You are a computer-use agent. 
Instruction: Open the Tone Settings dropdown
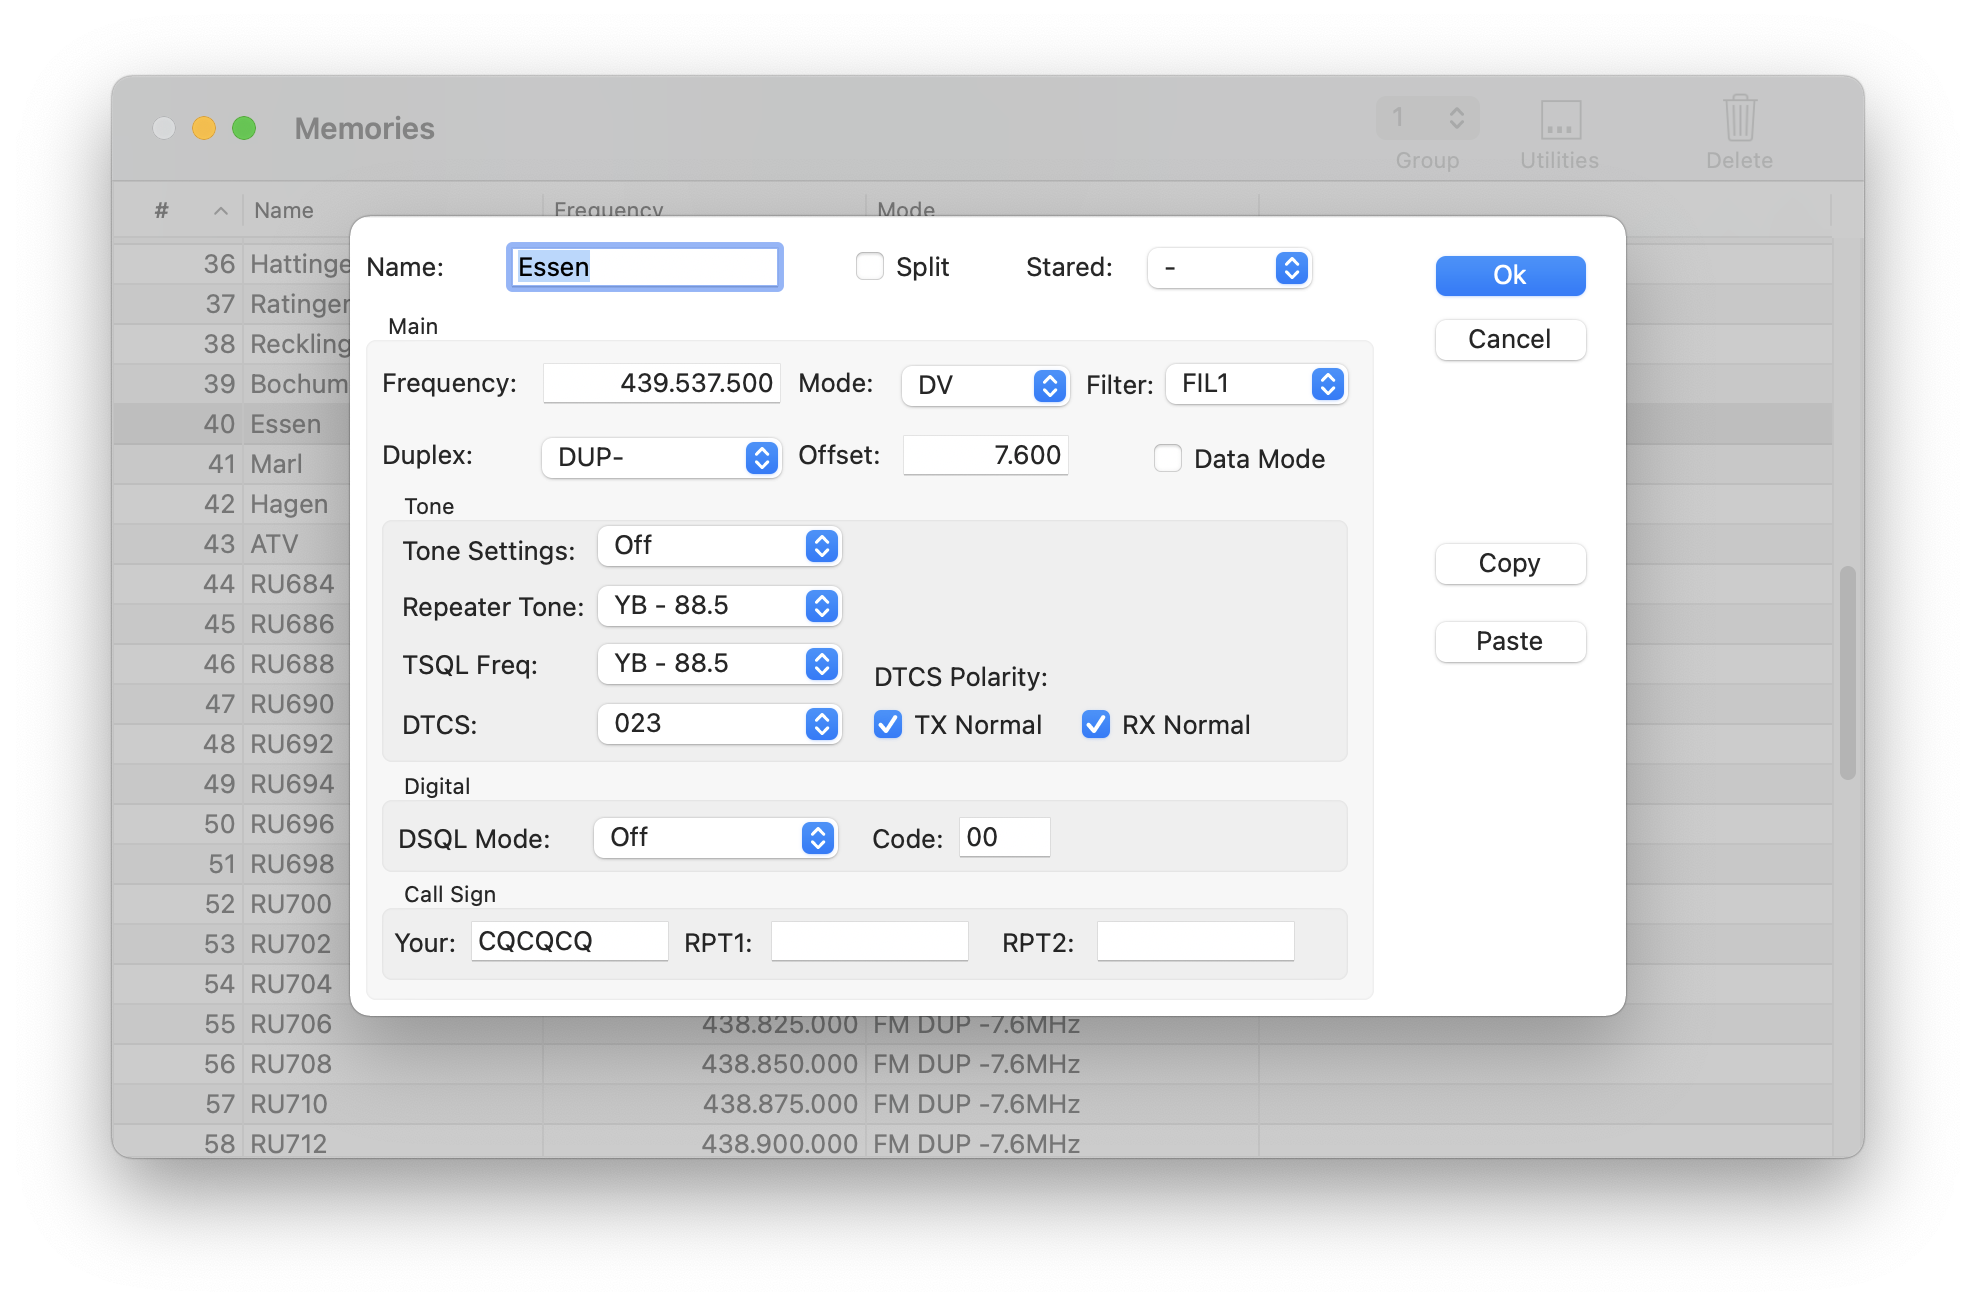719,546
